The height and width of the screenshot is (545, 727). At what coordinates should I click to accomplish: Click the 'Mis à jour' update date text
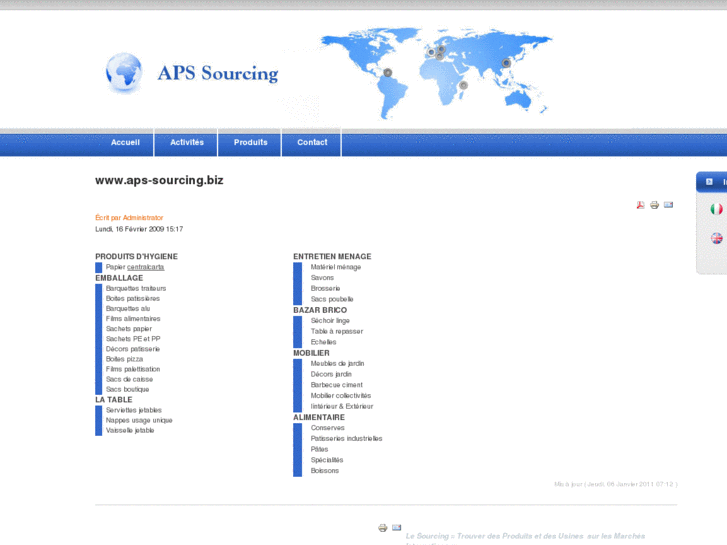(616, 484)
